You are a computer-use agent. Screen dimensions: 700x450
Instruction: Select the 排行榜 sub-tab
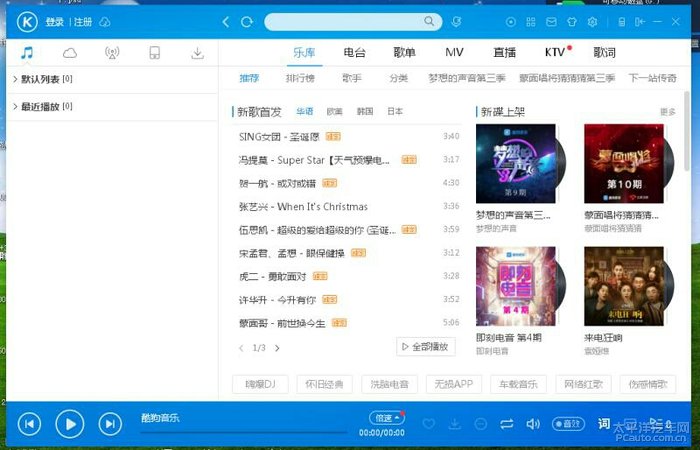pos(300,78)
